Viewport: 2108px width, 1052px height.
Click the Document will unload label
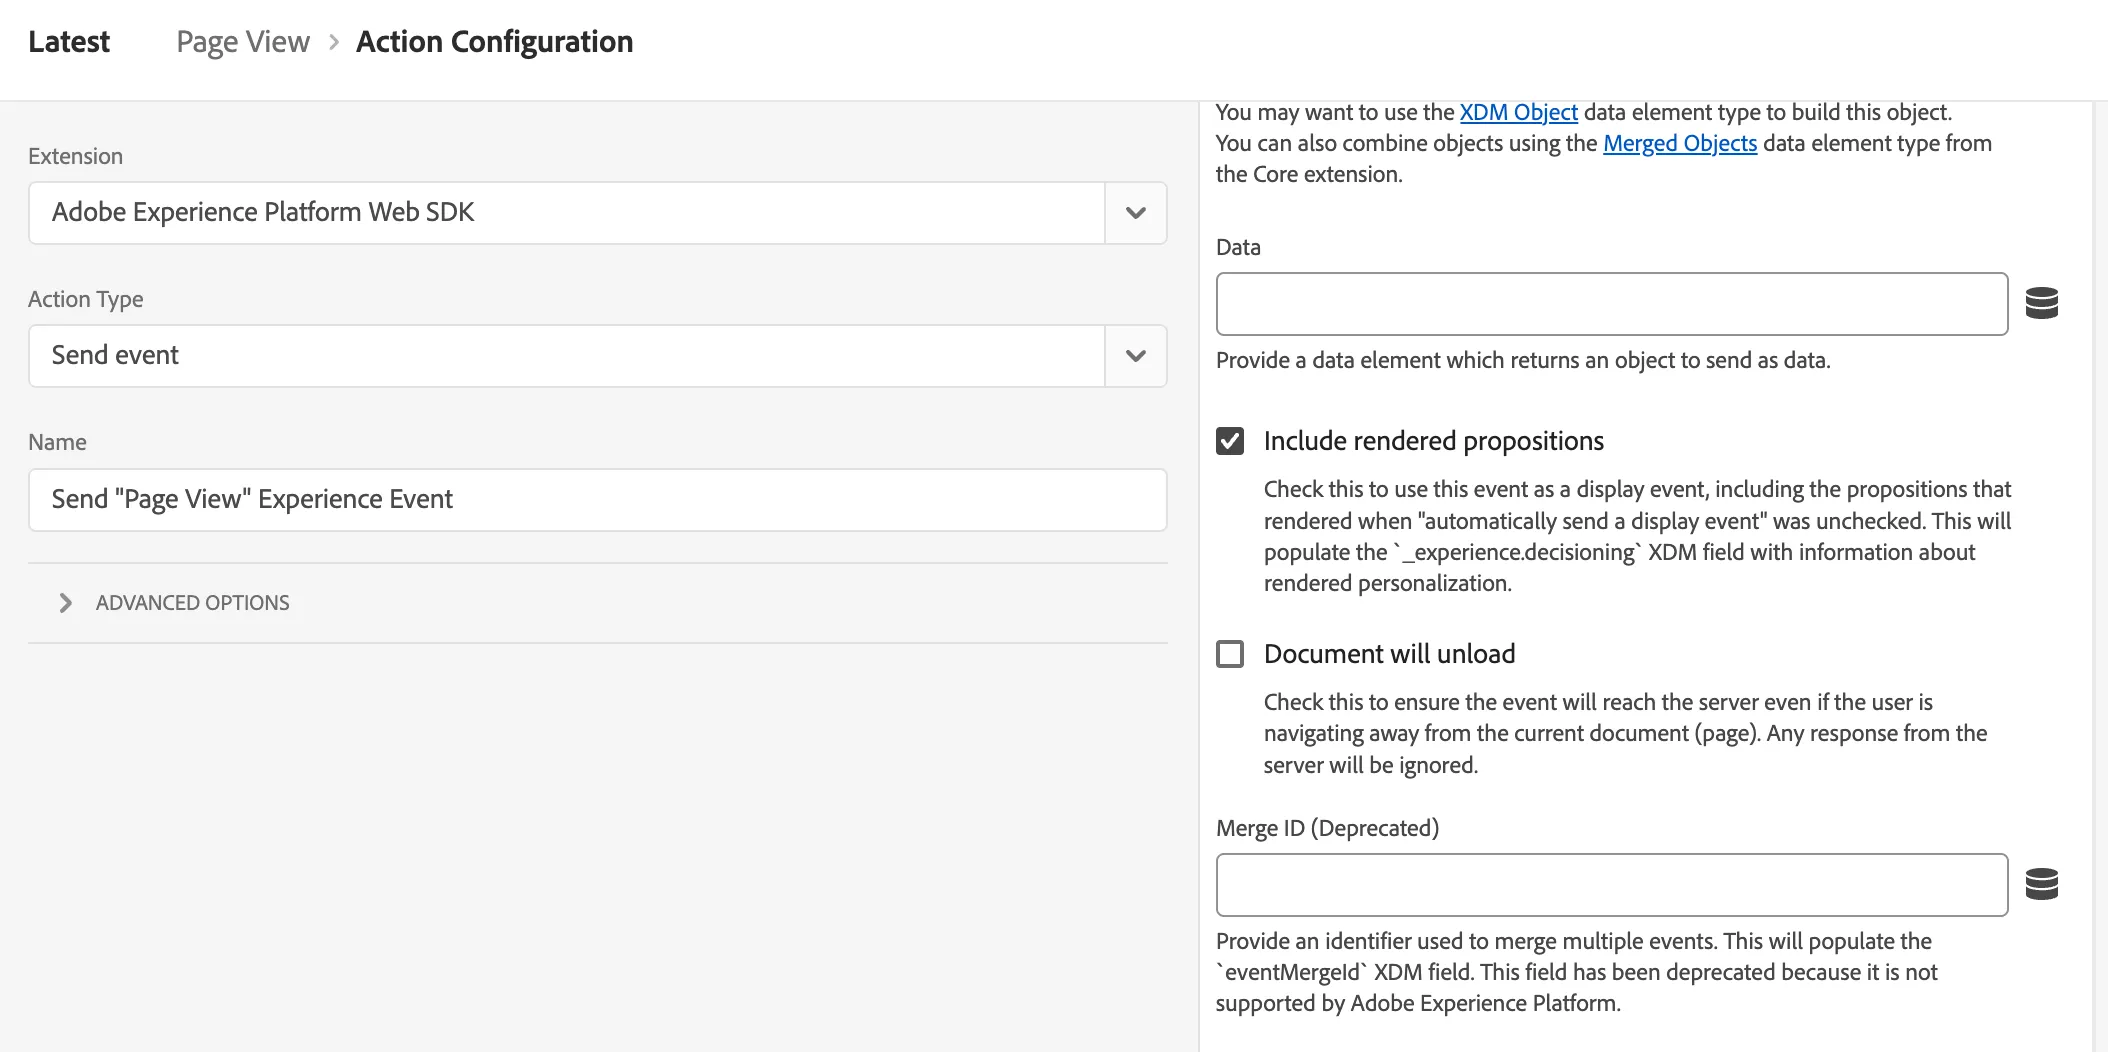(1389, 654)
